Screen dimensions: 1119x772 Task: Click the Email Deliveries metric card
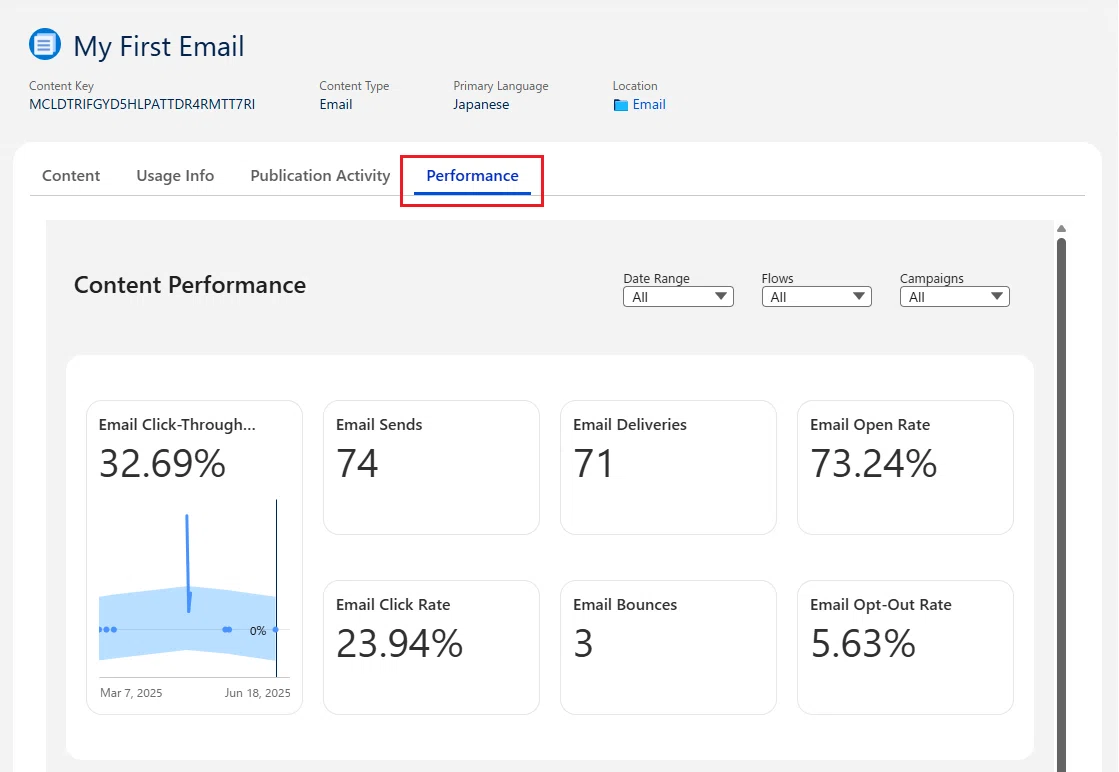click(668, 467)
